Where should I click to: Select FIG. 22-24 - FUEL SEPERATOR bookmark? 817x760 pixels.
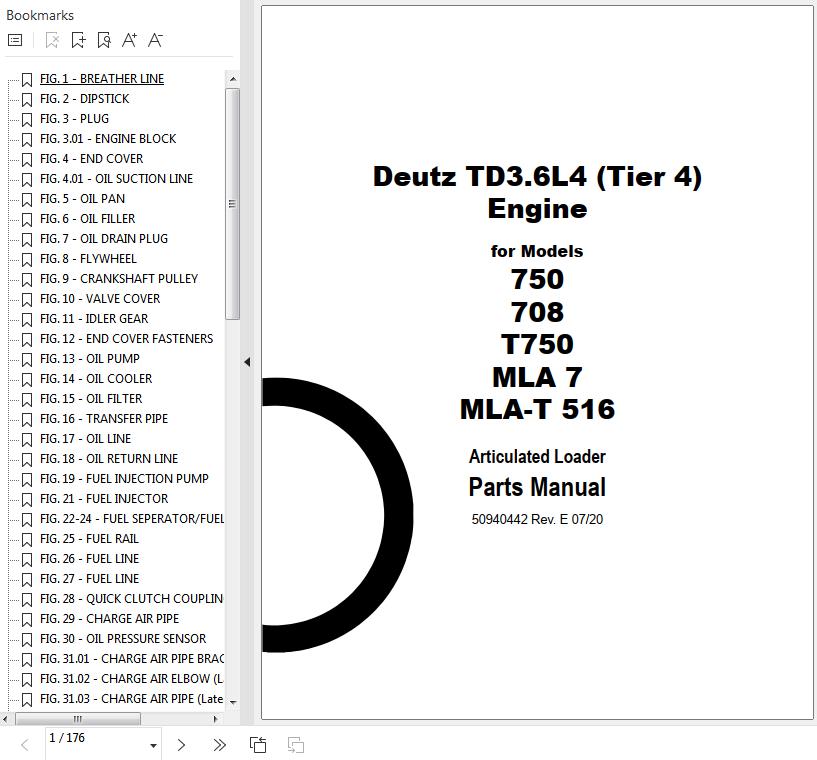132,519
